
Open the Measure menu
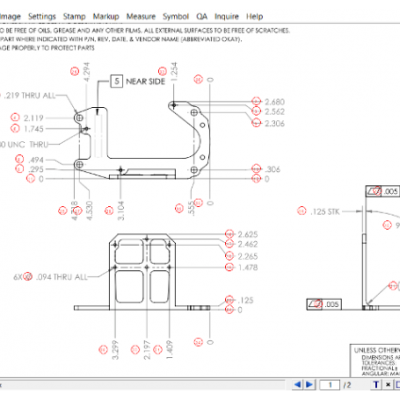coord(141,16)
